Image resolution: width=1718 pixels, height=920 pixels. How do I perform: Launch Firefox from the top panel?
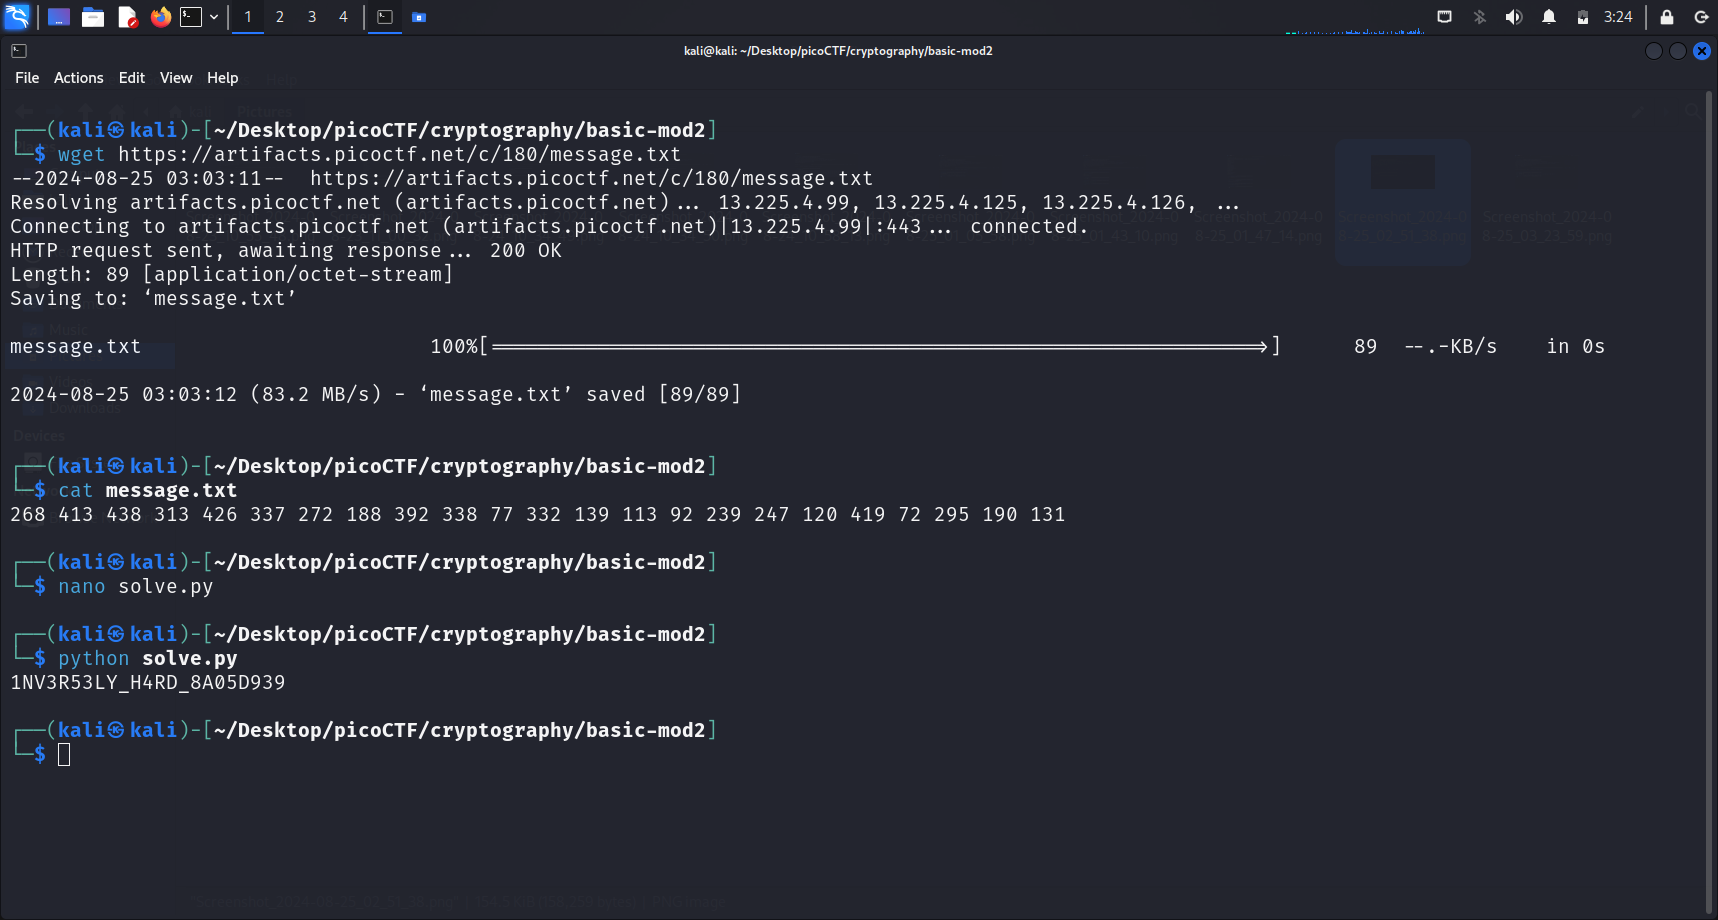(160, 17)
